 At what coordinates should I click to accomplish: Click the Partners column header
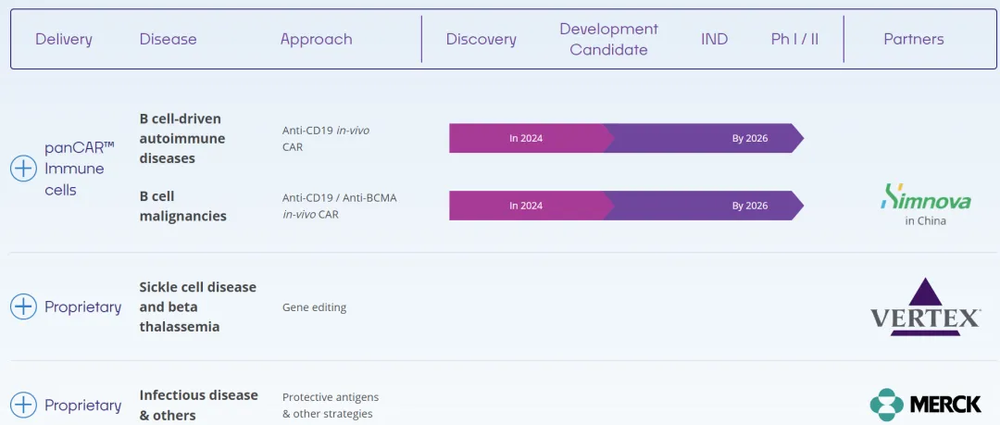tap(913, 39)
